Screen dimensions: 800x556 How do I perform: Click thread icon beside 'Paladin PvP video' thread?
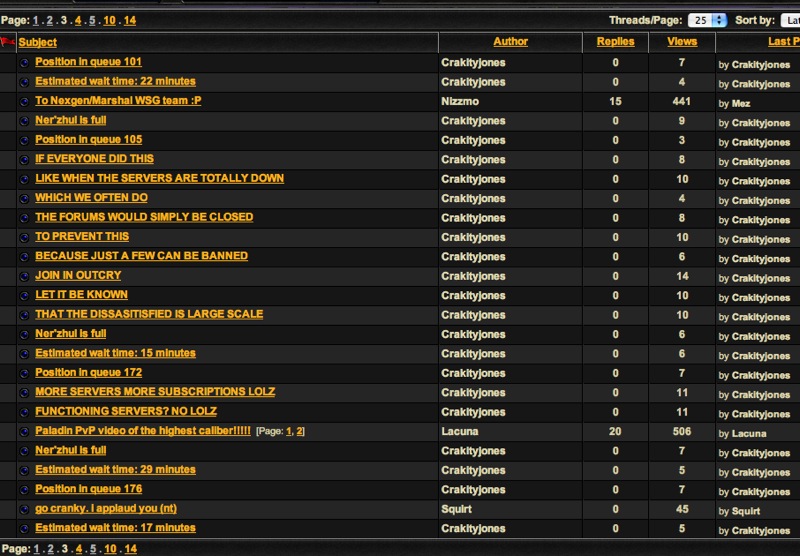point(25,432)
